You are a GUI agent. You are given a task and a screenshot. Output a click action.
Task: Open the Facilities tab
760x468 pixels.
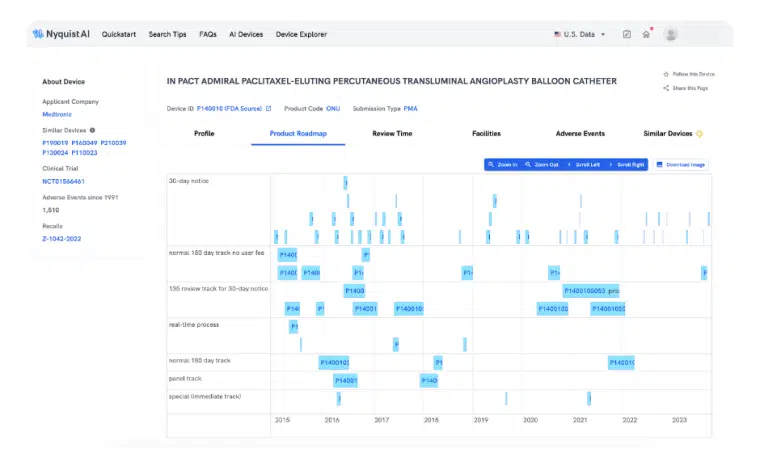click(486, 133)
